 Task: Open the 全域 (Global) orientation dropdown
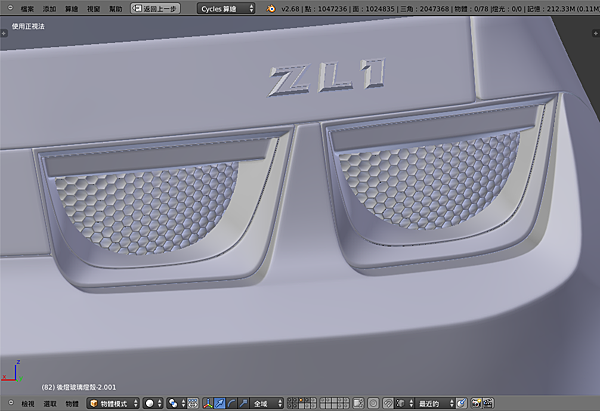pyautogui.click(x=267, y=403)
